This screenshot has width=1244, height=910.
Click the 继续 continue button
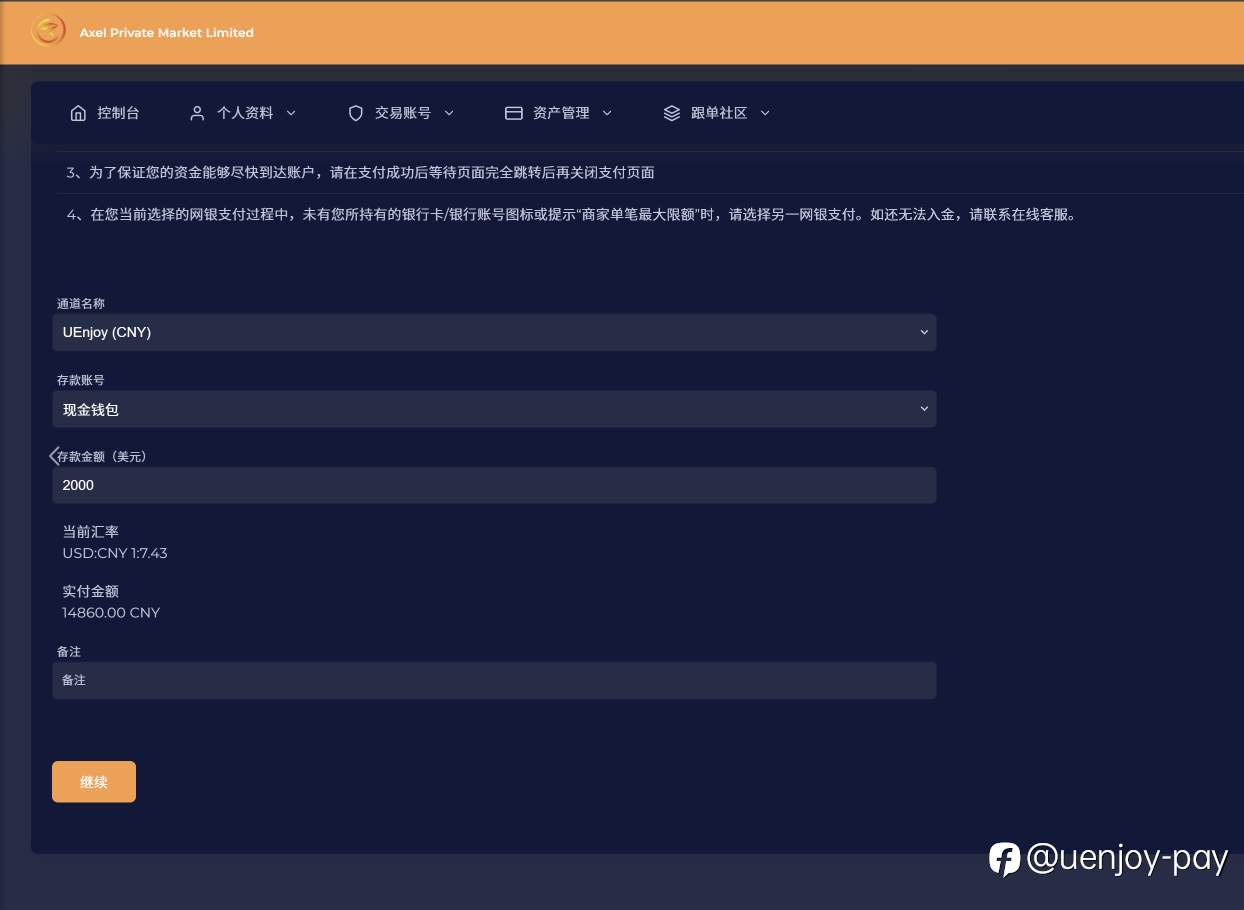(94, 782)
